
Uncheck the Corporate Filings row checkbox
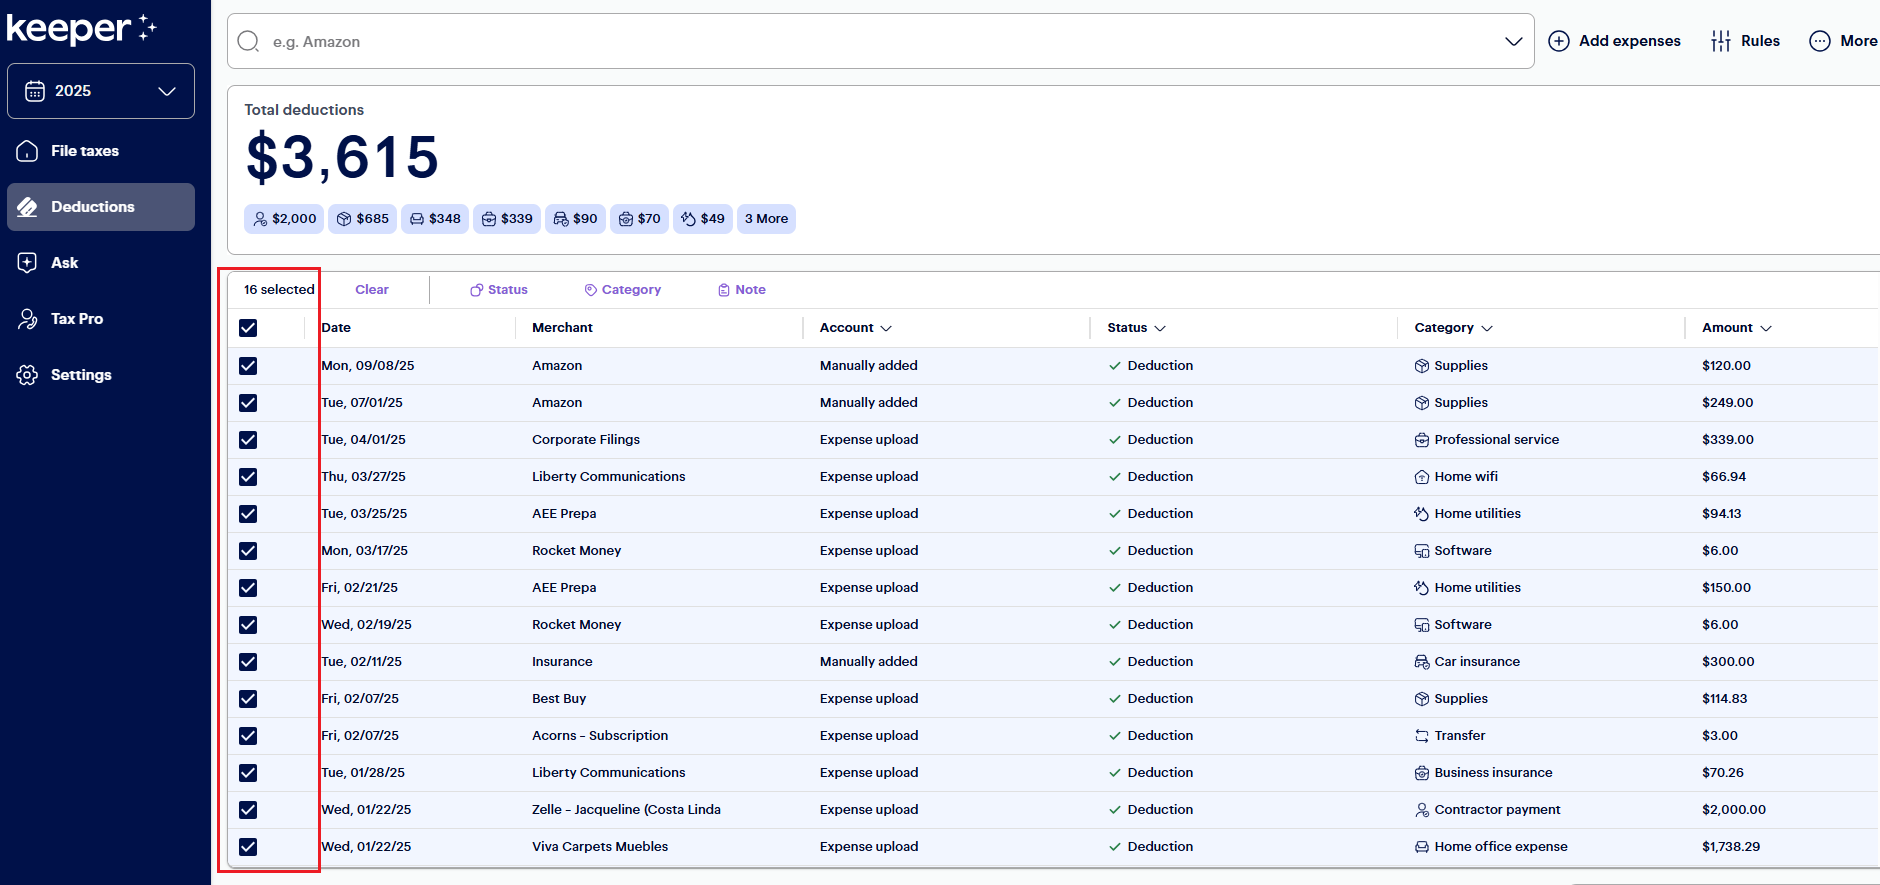pos(248,440)
